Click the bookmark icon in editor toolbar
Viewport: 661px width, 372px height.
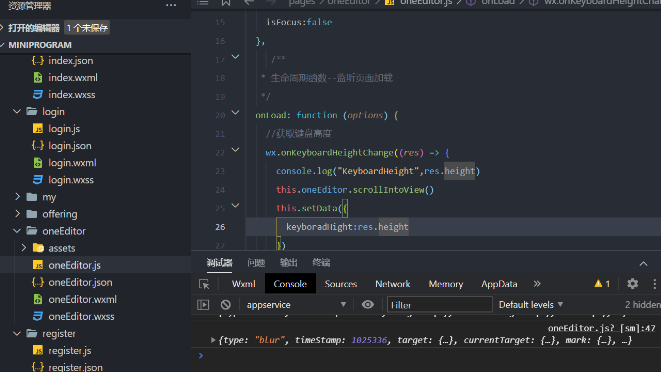pos(226,3)
